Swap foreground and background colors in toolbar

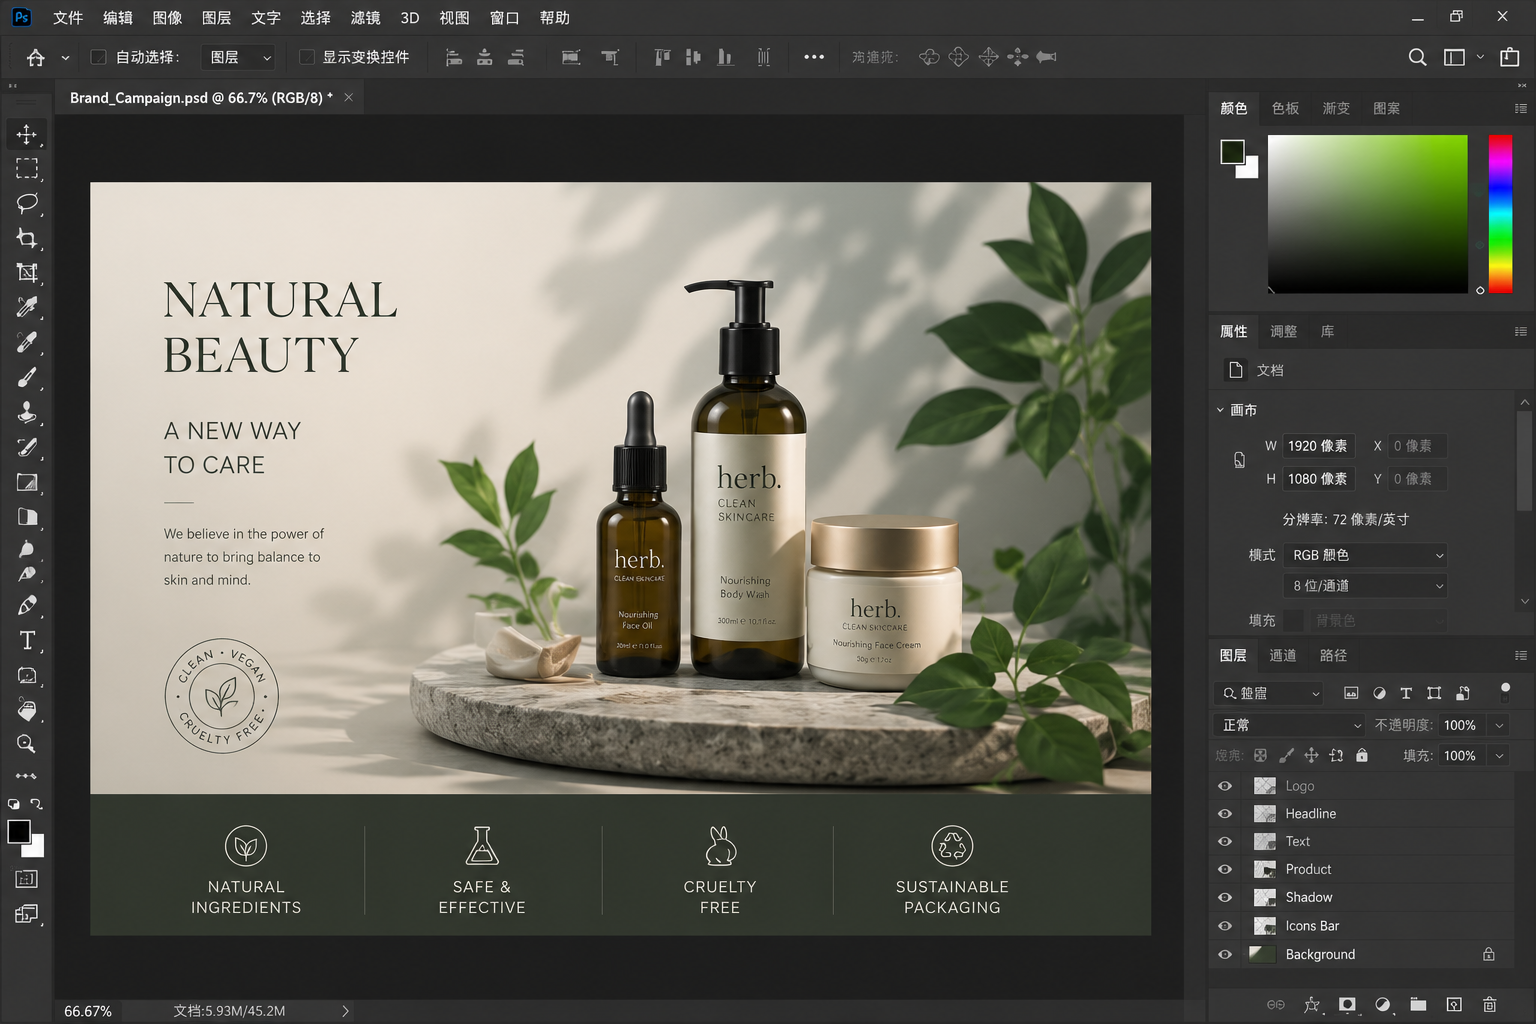[x=37, y=803]
